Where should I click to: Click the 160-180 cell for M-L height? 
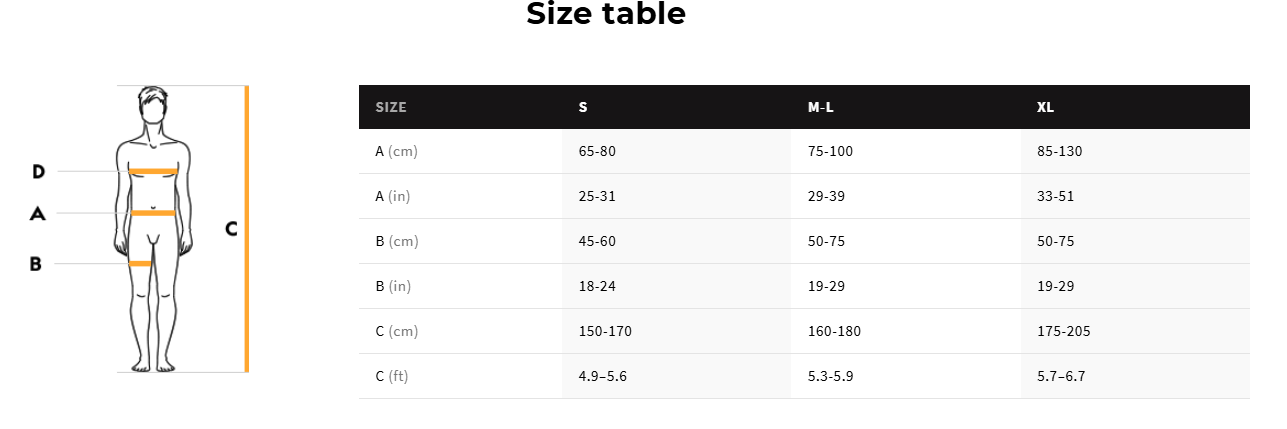pyautogui.click(x=834, y=331)
